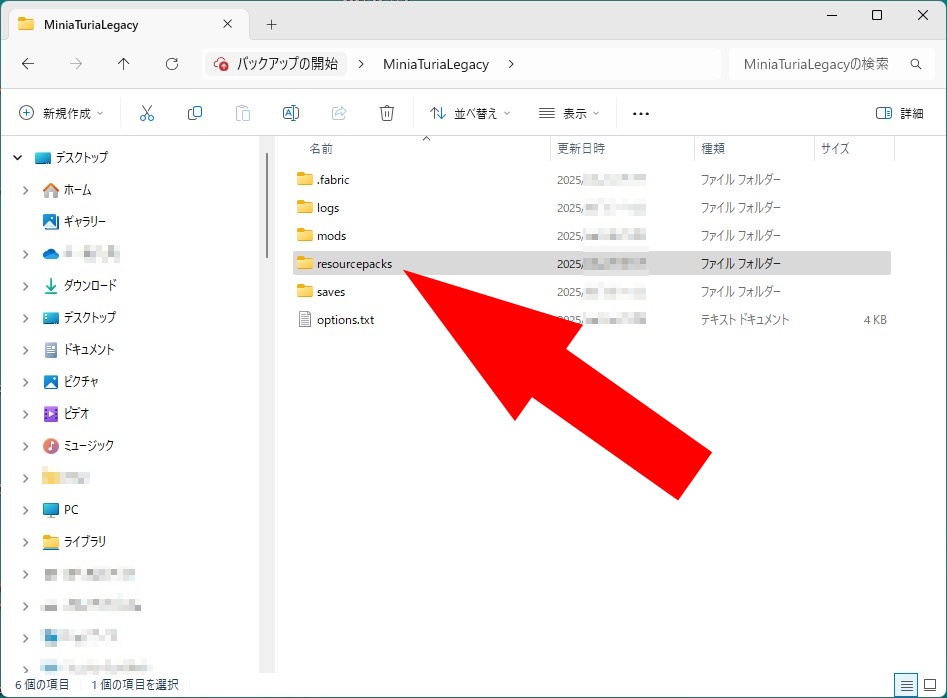Select the saves folder icon
The height and width of the screenshot is (698, 947).
(305, 291)
